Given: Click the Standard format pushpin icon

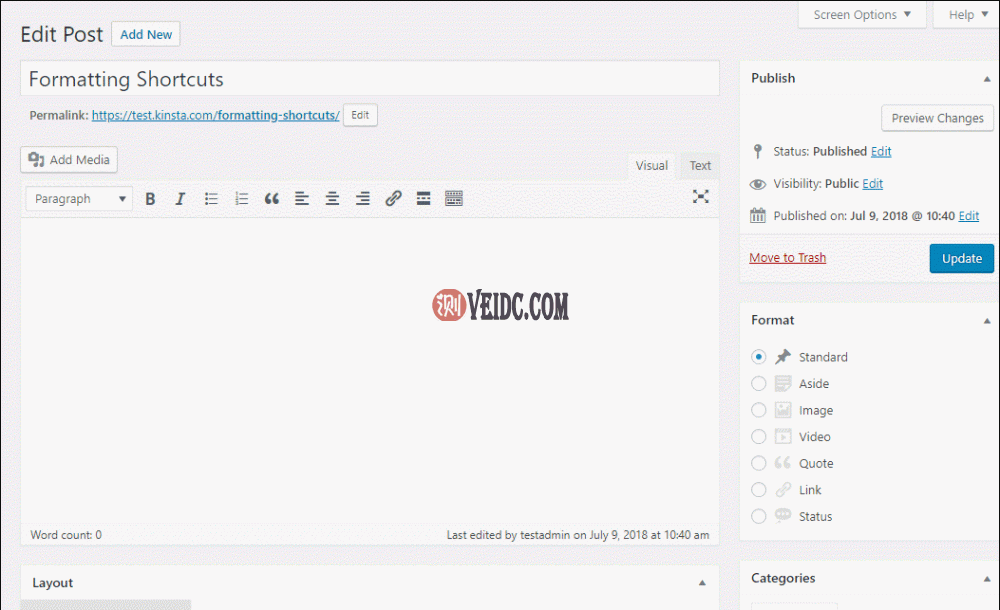Looking at the screenshot, I should tap(783, 357).
